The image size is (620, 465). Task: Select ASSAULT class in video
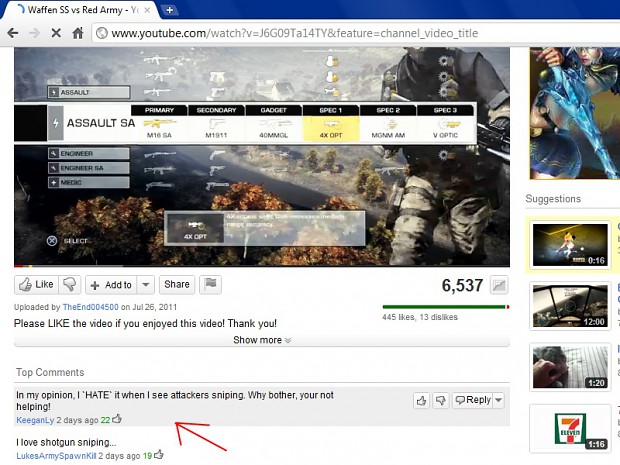[x=89, y=93]
